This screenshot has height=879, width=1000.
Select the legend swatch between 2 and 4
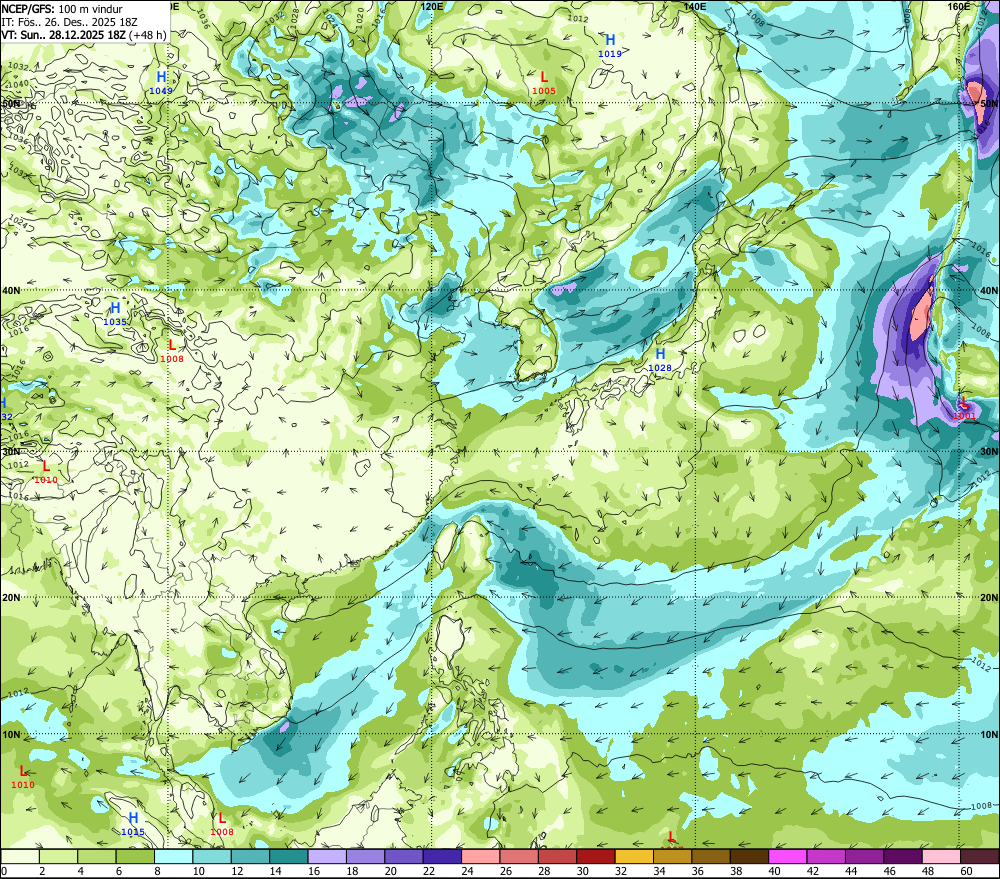[x=59, y=857]
